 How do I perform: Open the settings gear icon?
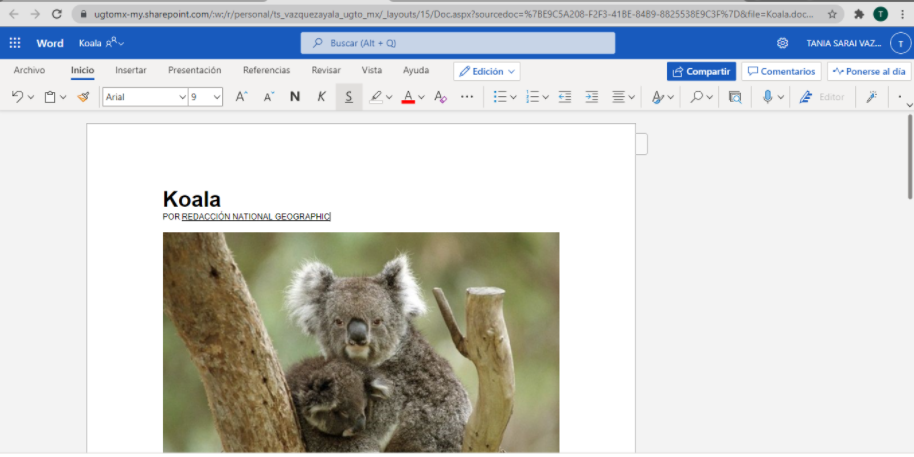tap(782, 43)
